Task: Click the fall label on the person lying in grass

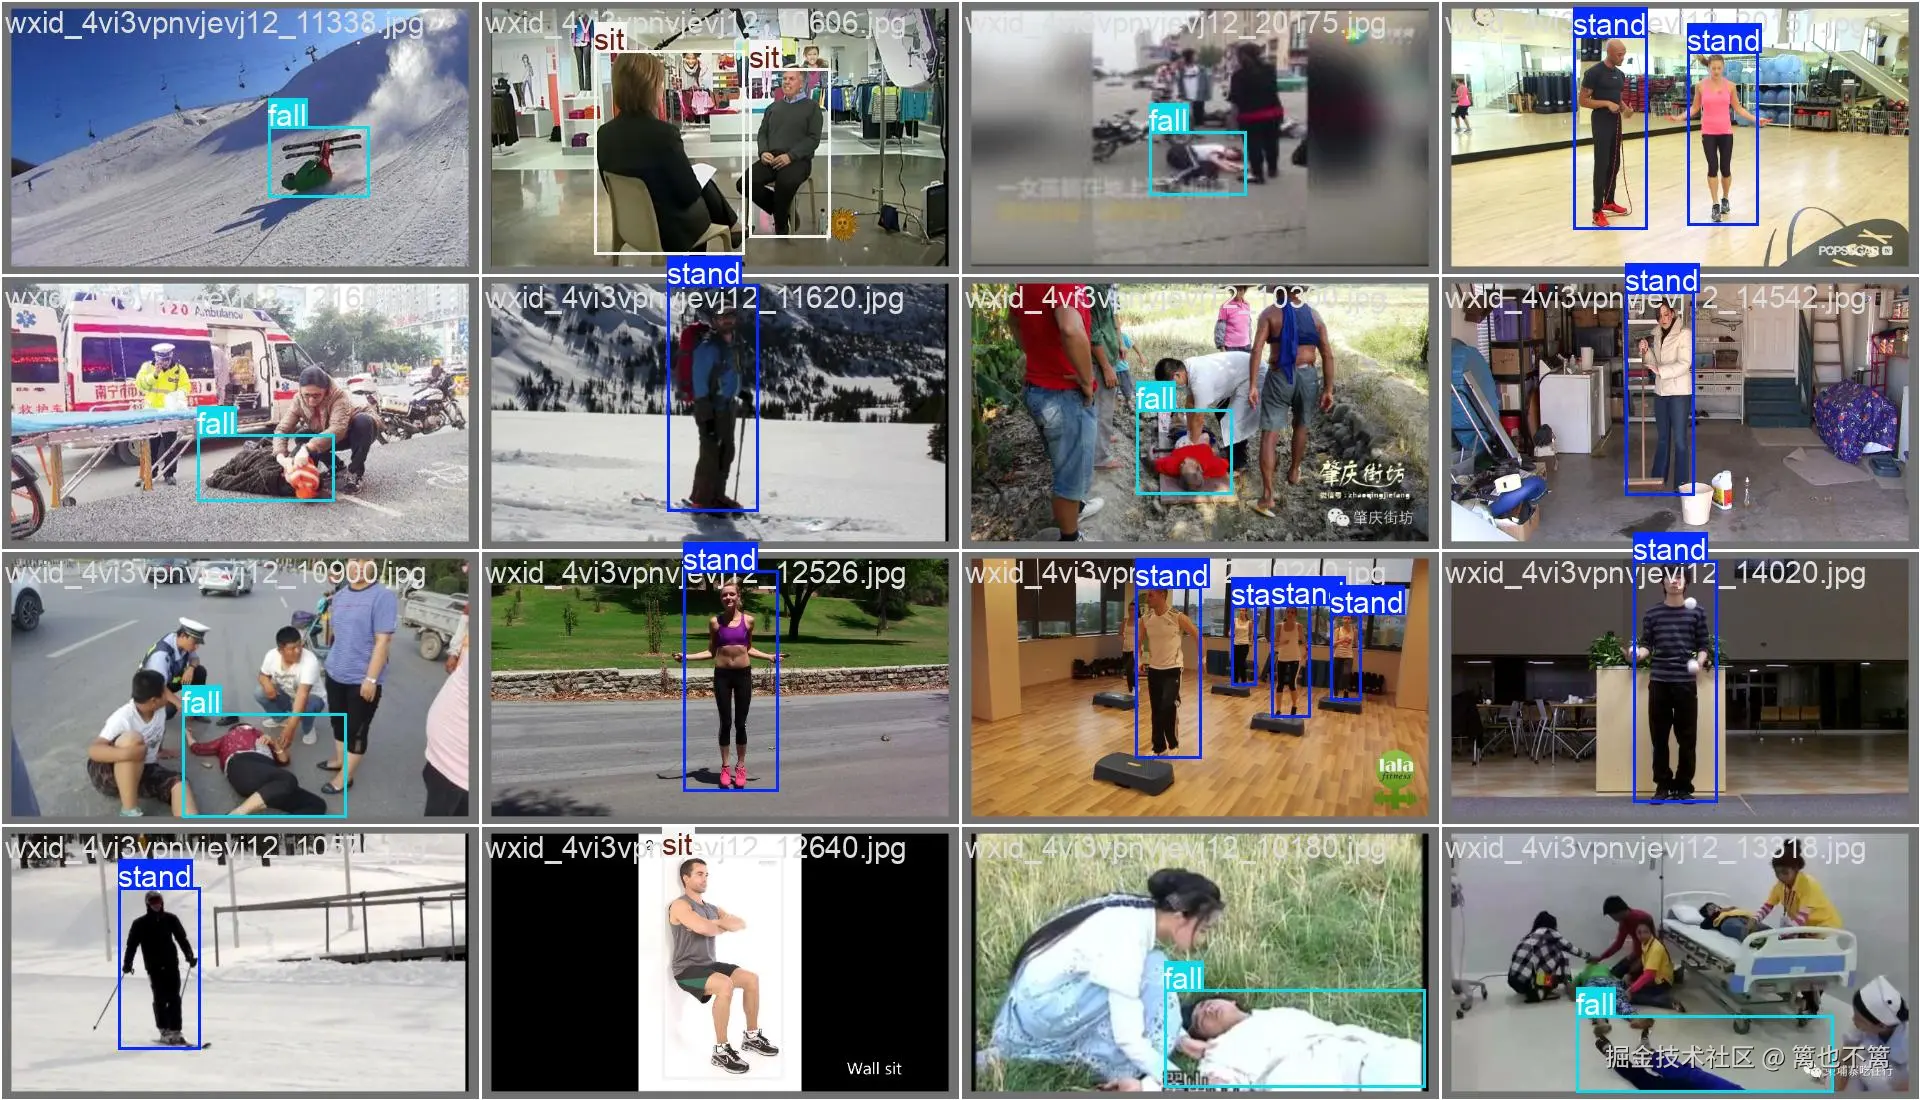Action: pyautogui.click(x=1183, y=977)
